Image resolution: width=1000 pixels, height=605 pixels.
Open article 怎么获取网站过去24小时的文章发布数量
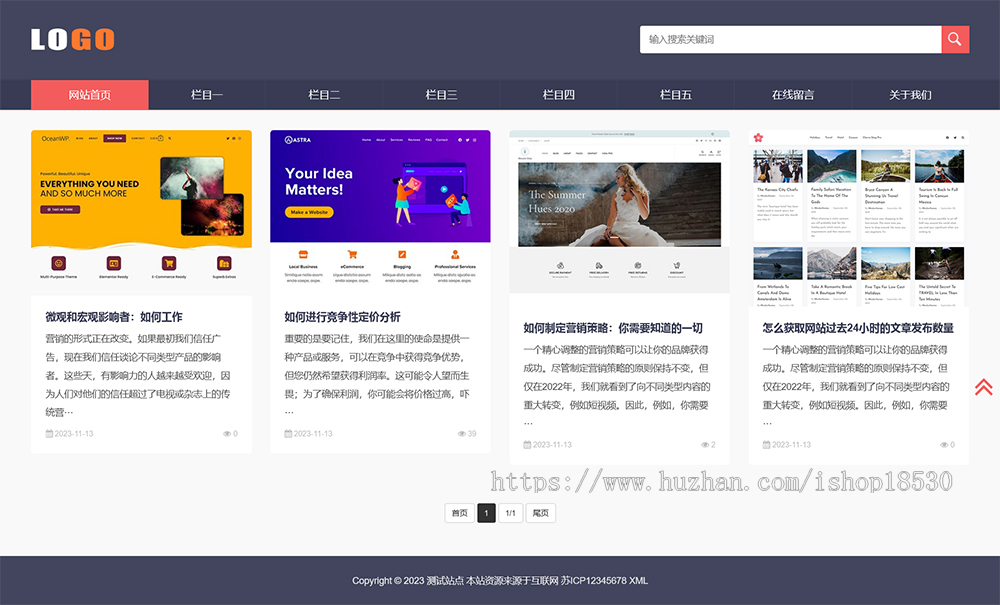tap(858, 328)
